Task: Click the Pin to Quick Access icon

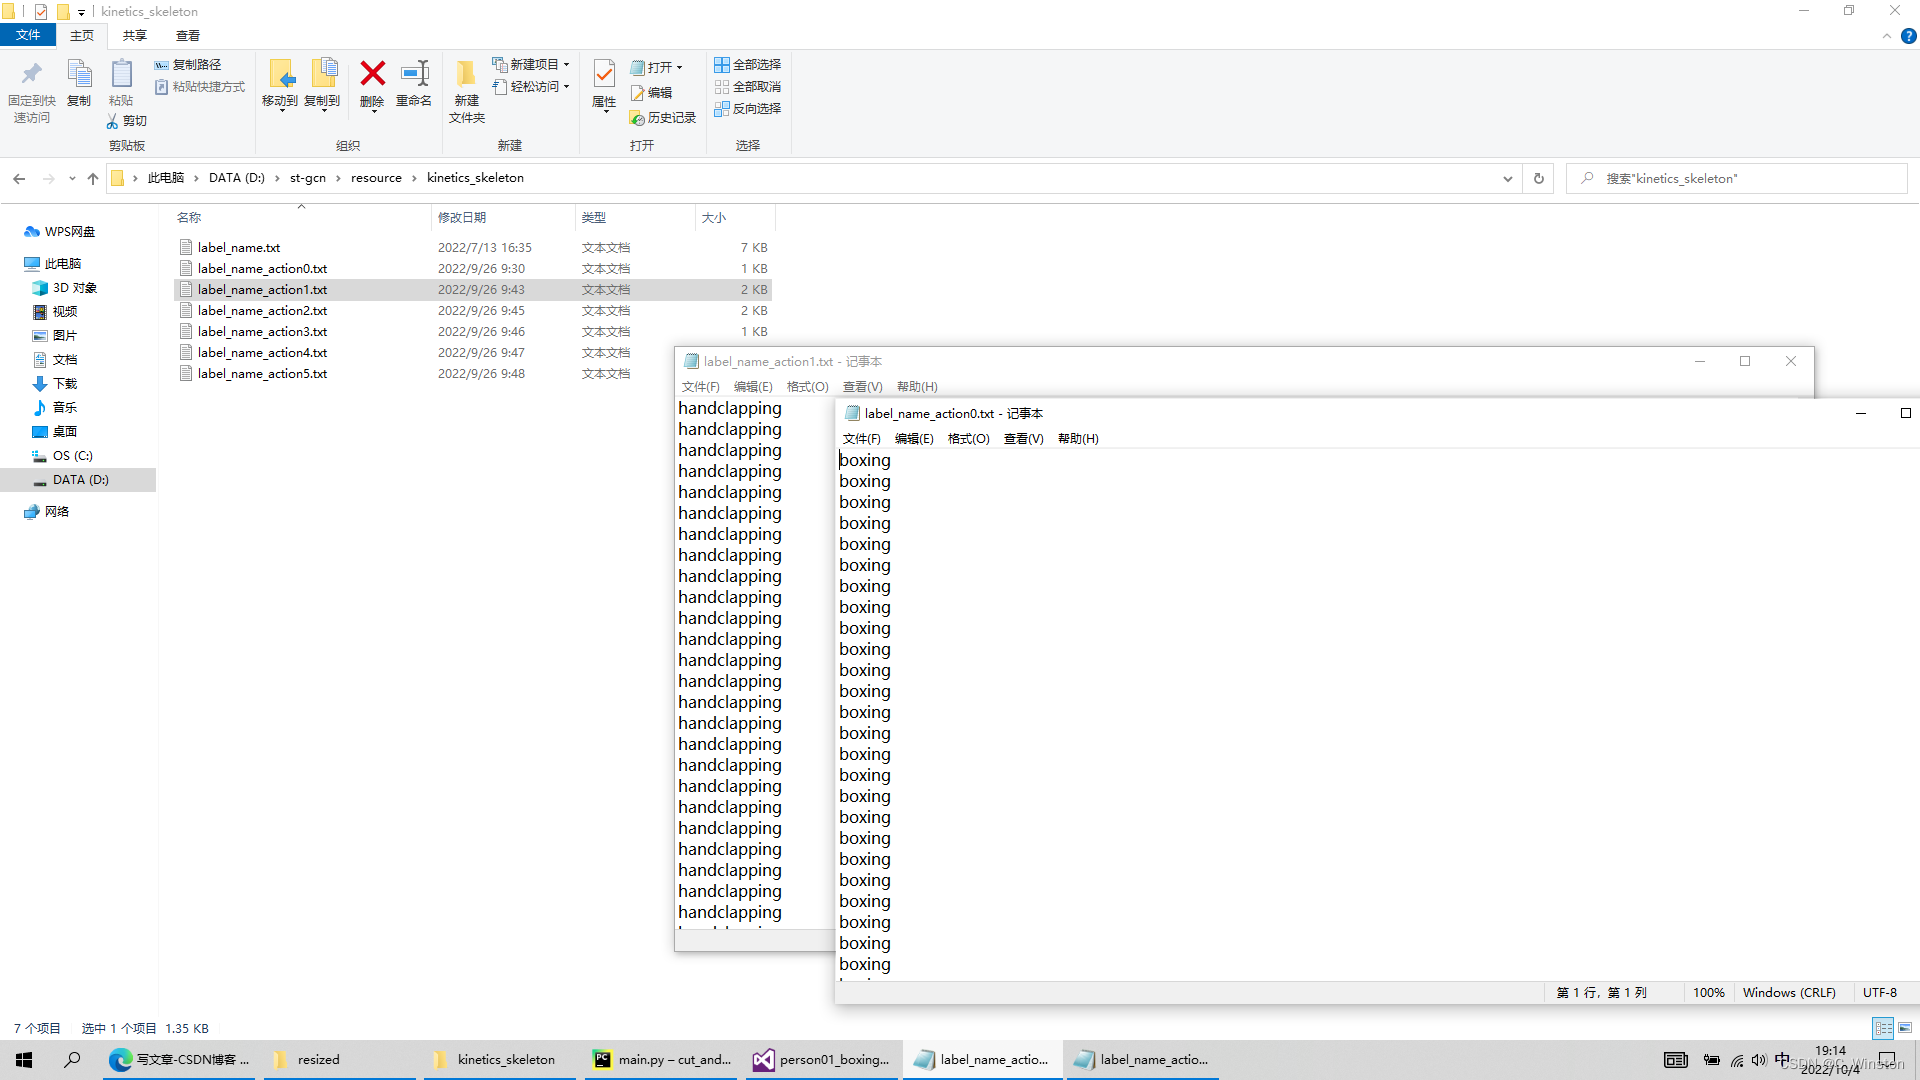Action: (x=31, y=74)
